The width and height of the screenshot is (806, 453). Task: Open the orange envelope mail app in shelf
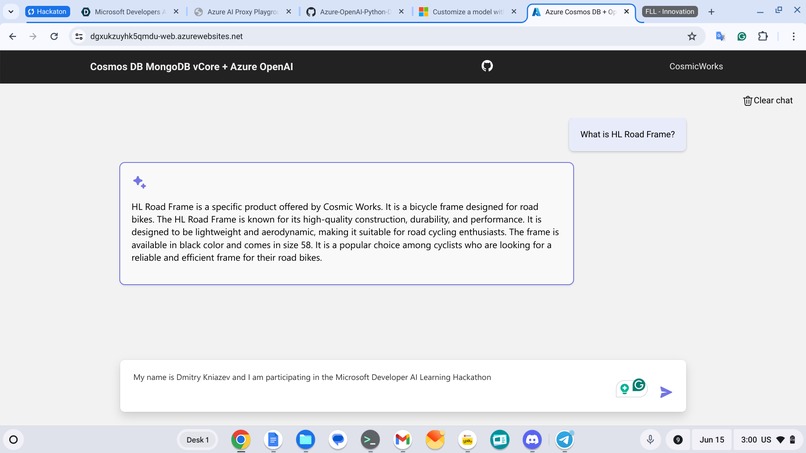(x=435, y=440)
